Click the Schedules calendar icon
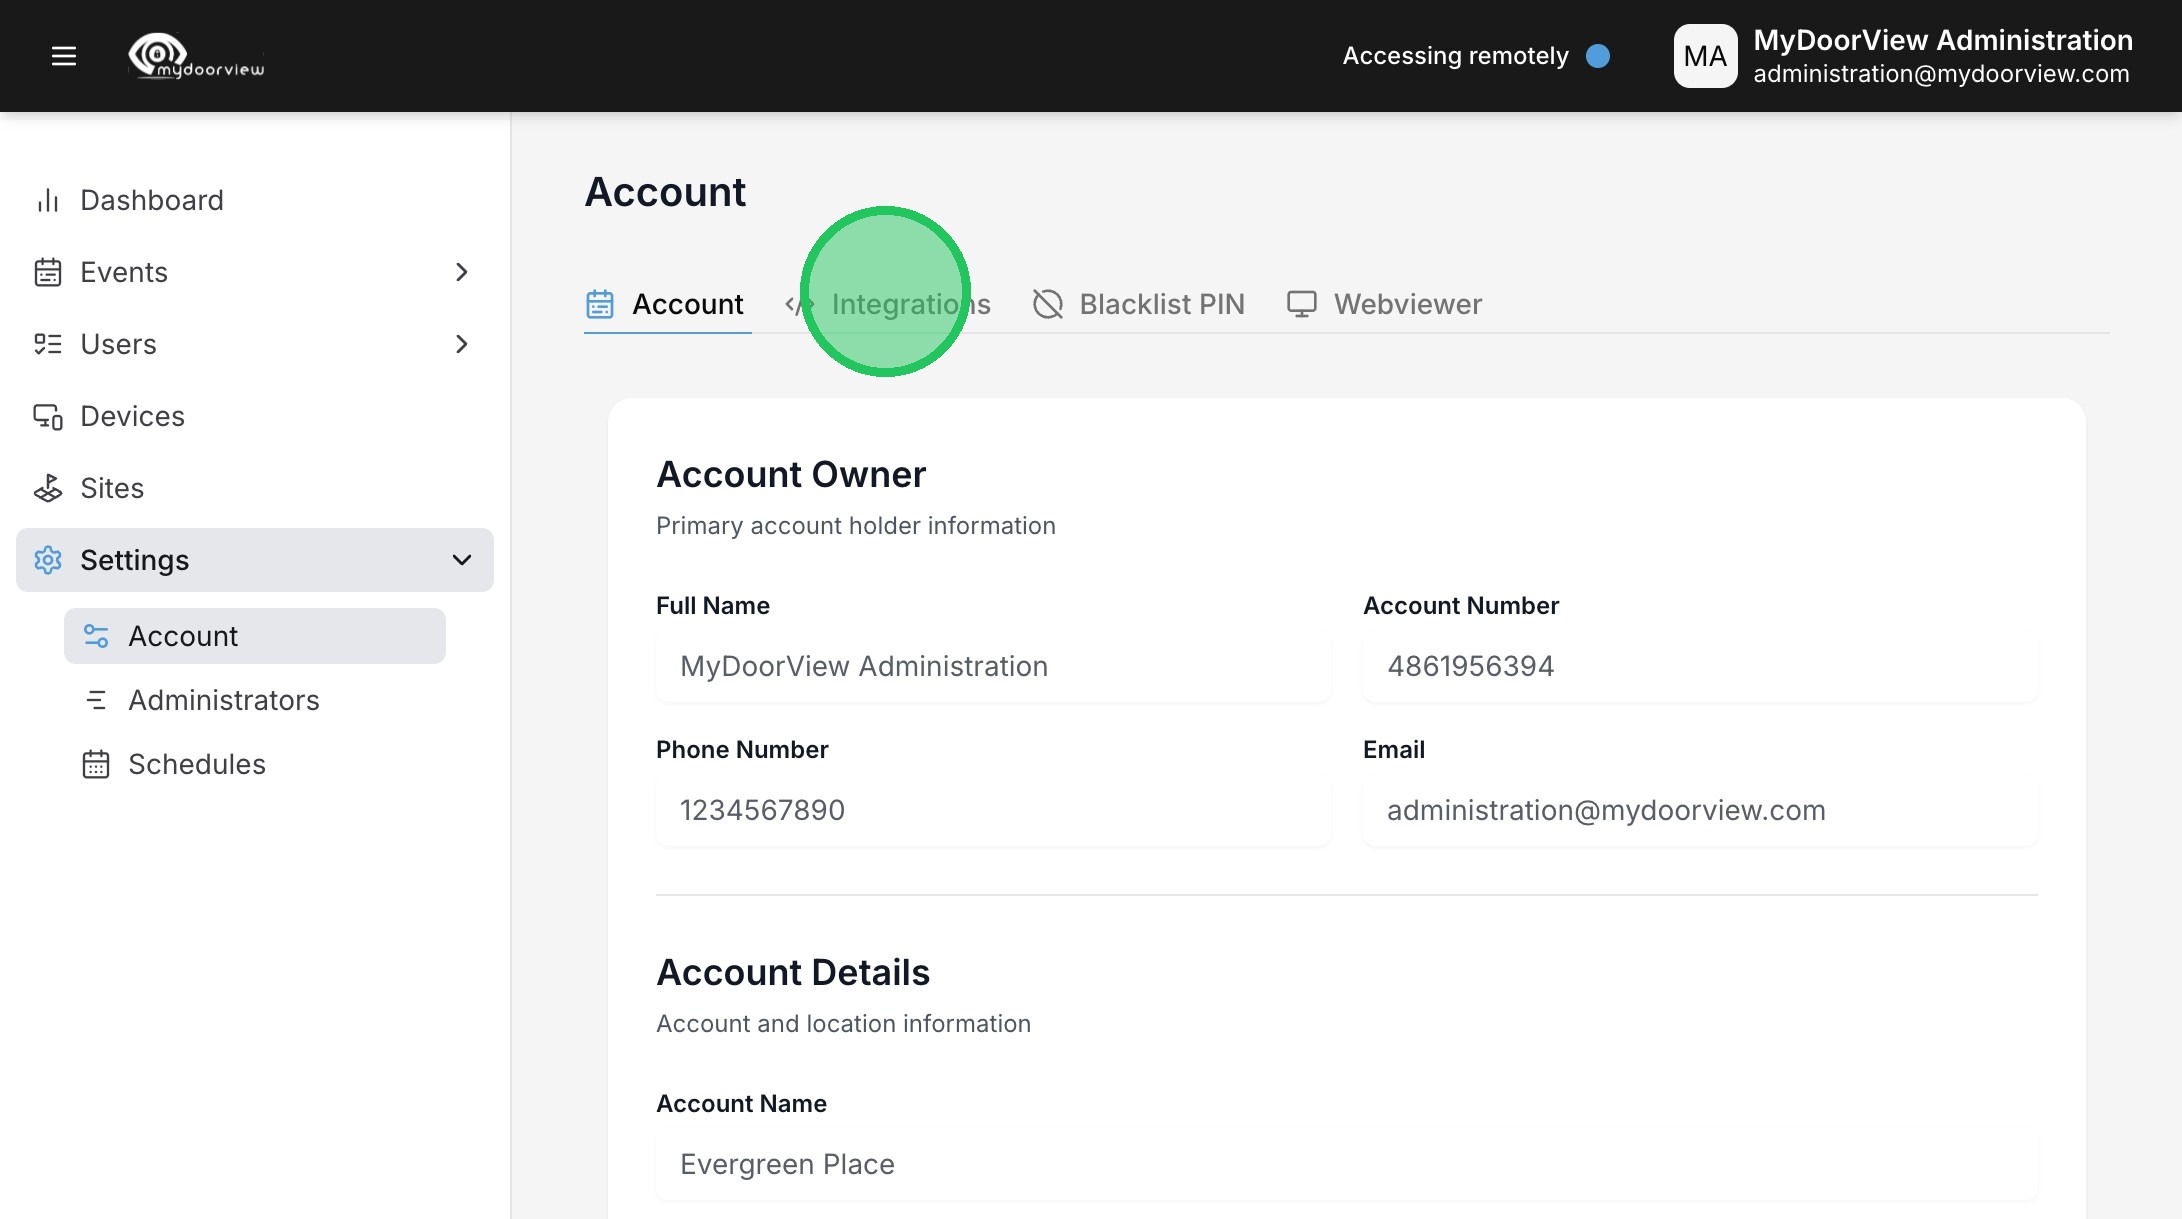Viewport: 2182px width, 1219px height. 96,764
